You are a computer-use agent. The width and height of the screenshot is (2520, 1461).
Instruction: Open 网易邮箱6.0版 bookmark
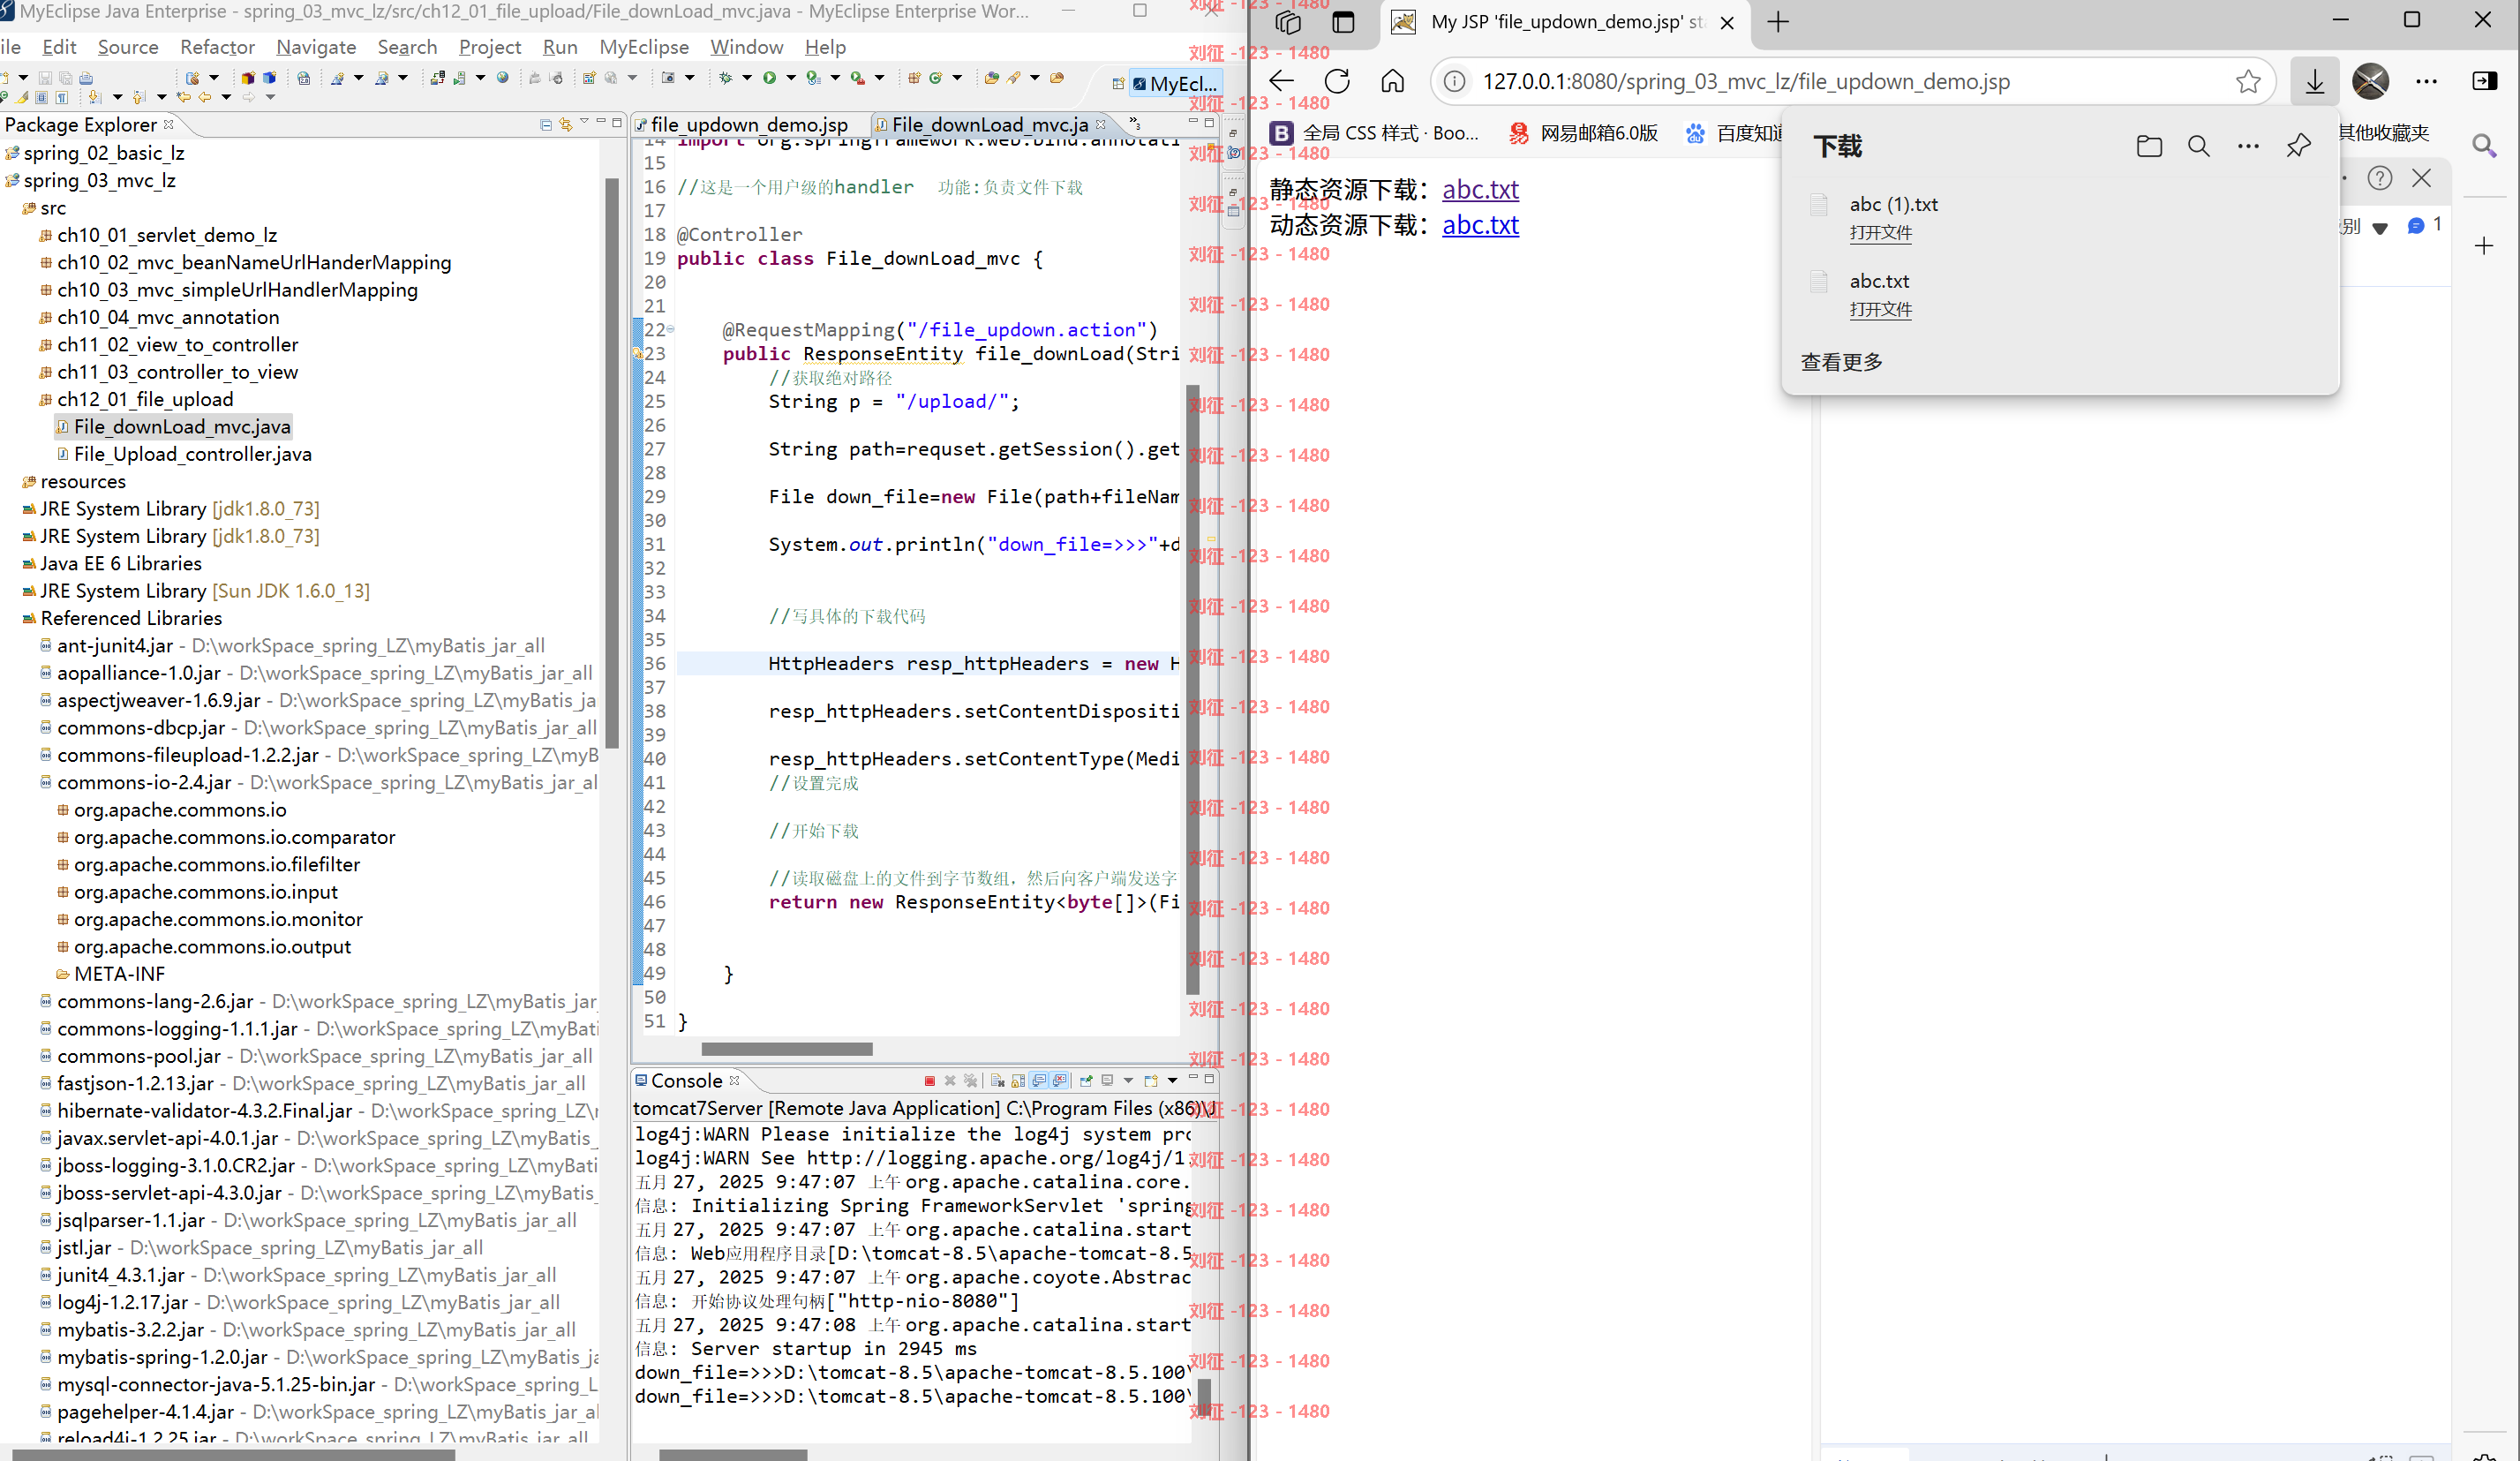(1584, 133)
